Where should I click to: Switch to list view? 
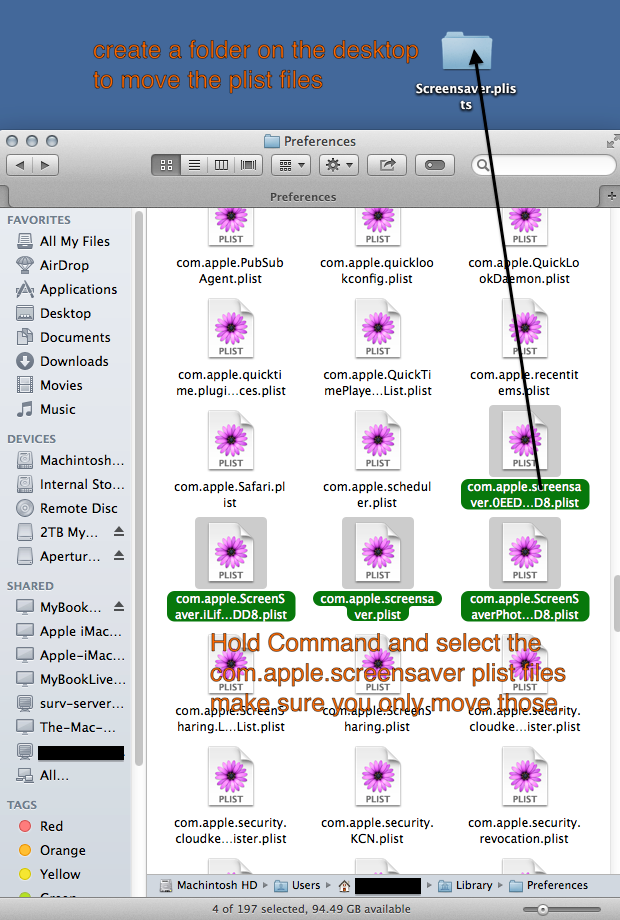194,165
